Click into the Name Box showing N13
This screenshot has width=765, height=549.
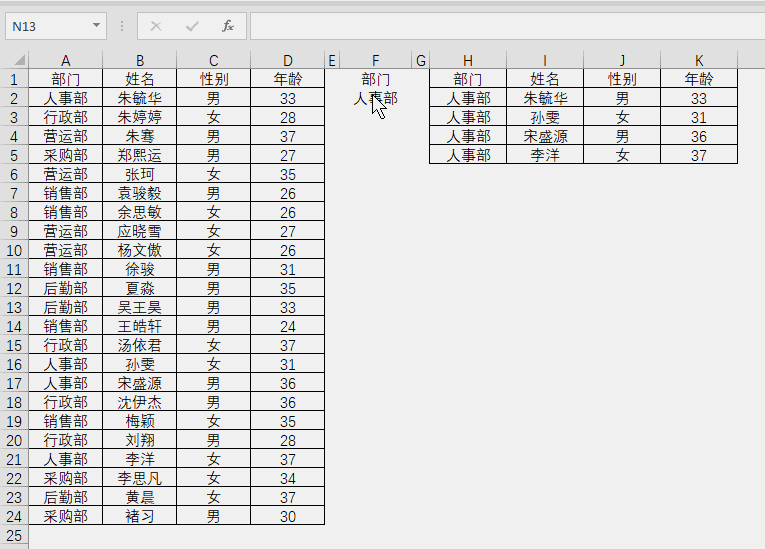(49, 26)
